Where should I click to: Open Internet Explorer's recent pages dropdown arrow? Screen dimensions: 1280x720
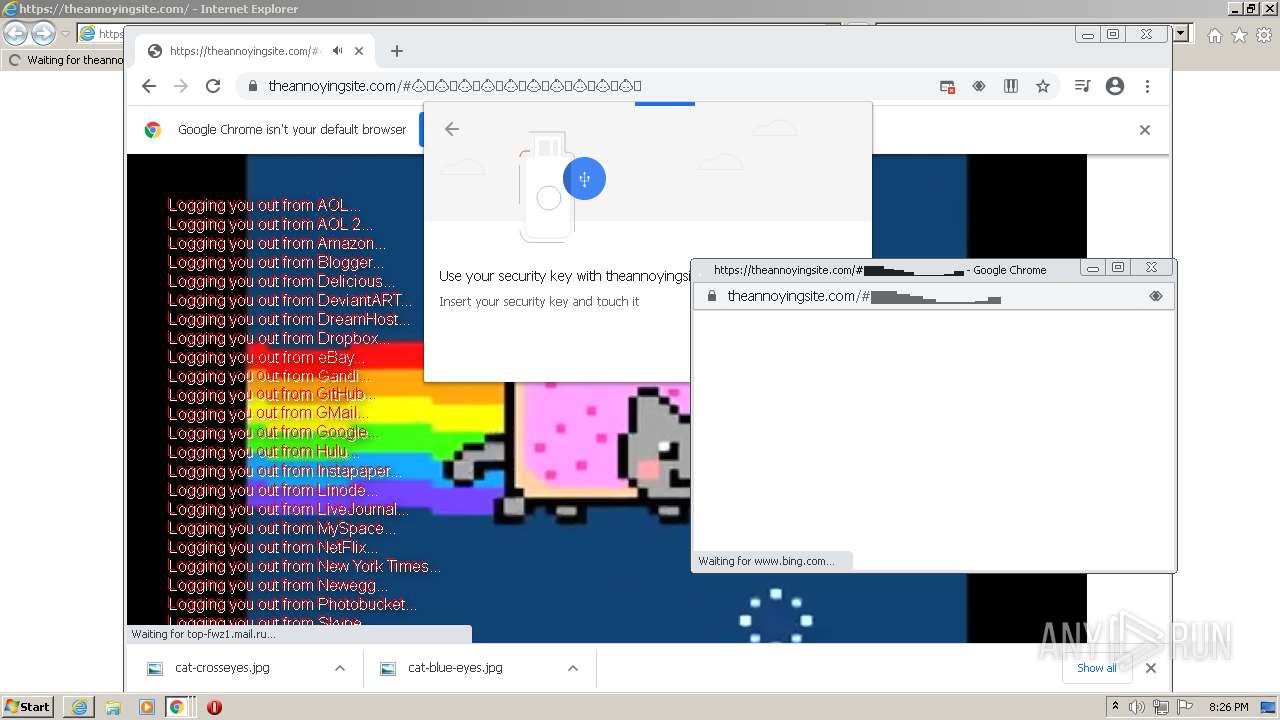[65, 34]
